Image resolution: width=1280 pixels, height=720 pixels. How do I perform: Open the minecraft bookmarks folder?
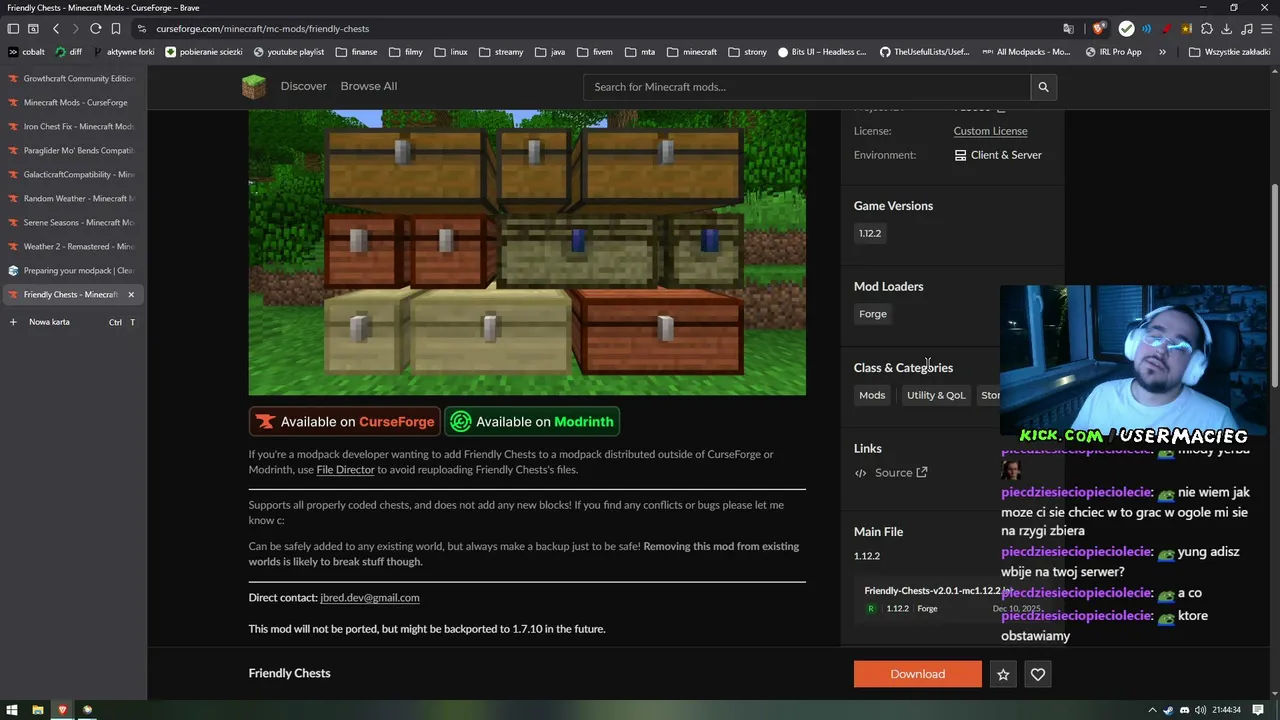click(x=692, y=52)
